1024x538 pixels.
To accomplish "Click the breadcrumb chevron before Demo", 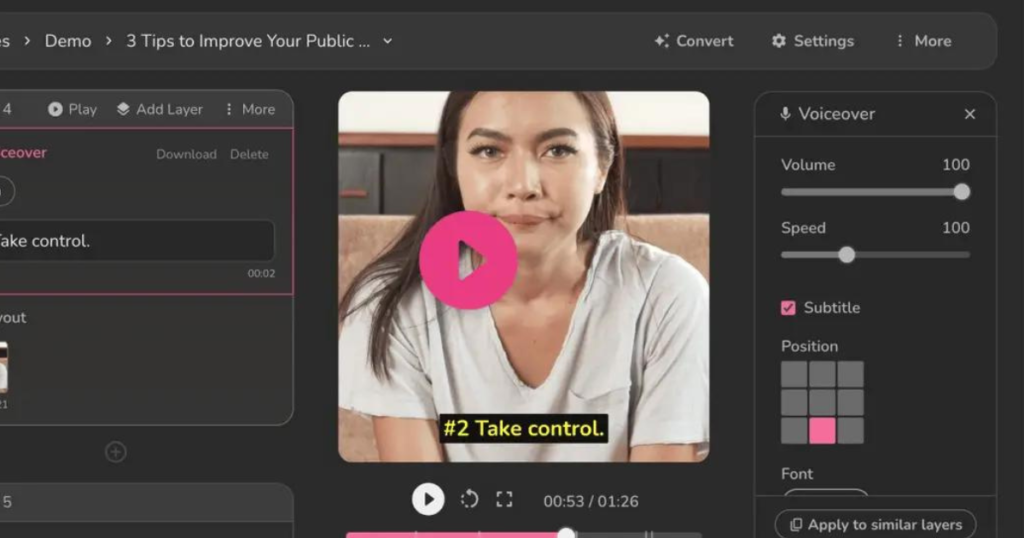I will [27, 41].
